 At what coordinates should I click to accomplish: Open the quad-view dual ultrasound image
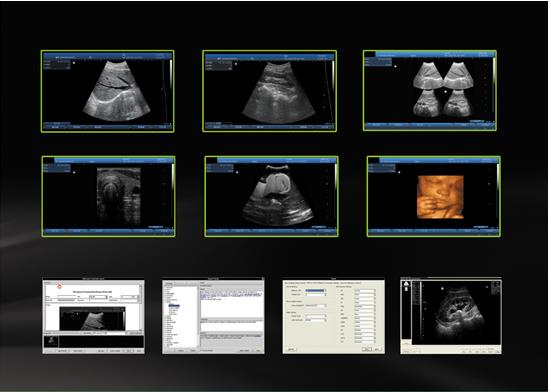[430, 91]
